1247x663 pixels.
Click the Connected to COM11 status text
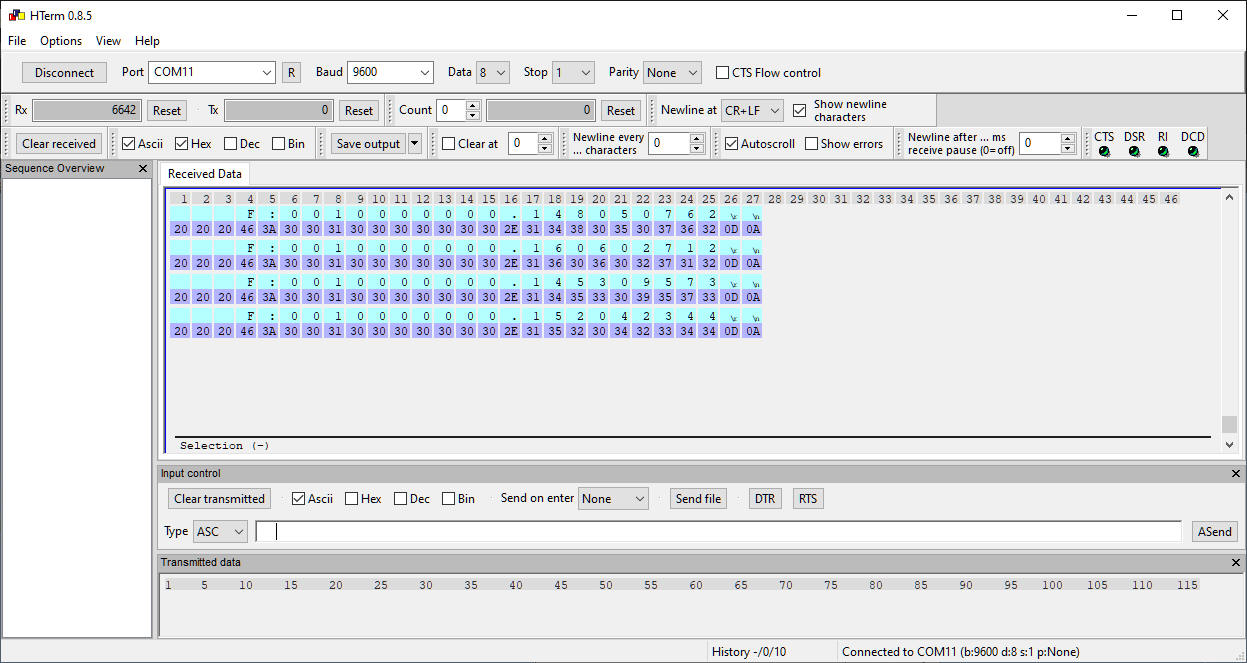tap(961, 652)
